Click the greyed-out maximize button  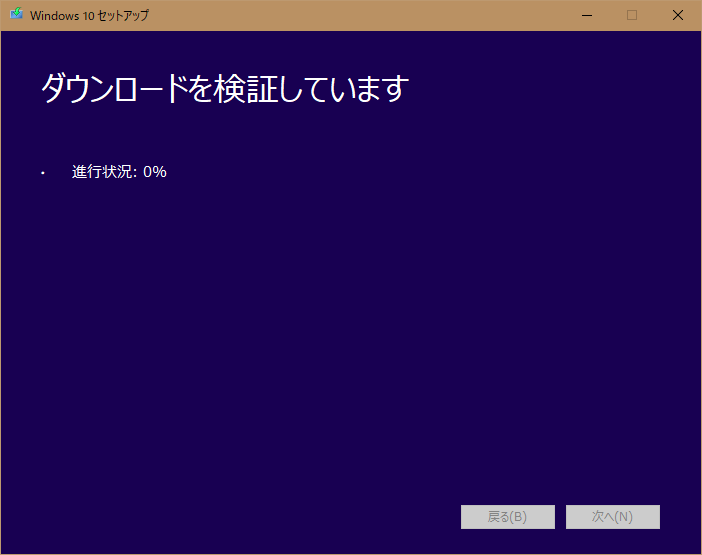point(632,15)
